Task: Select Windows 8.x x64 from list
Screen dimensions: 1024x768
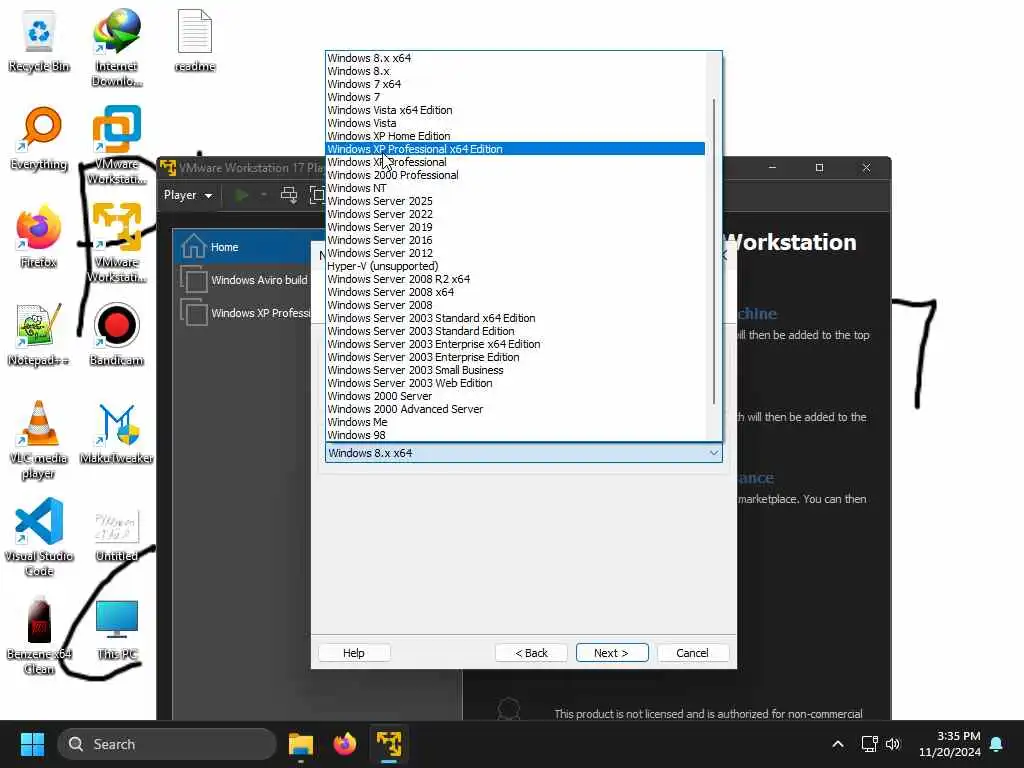Action: pyautogui.click(x=515, y=57)
